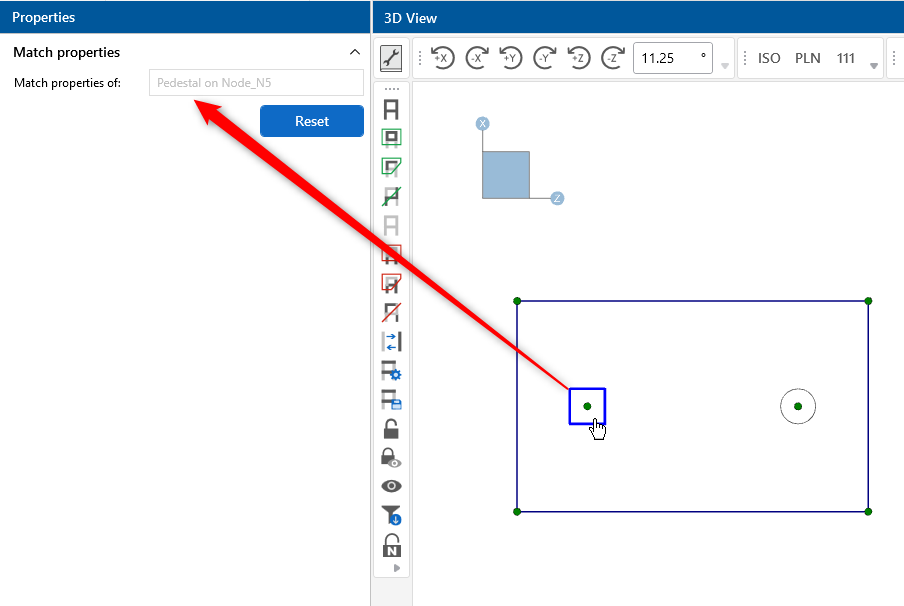Select the 111 view preset
This screenshot has width=904, height=606.
tap(846, 58)
